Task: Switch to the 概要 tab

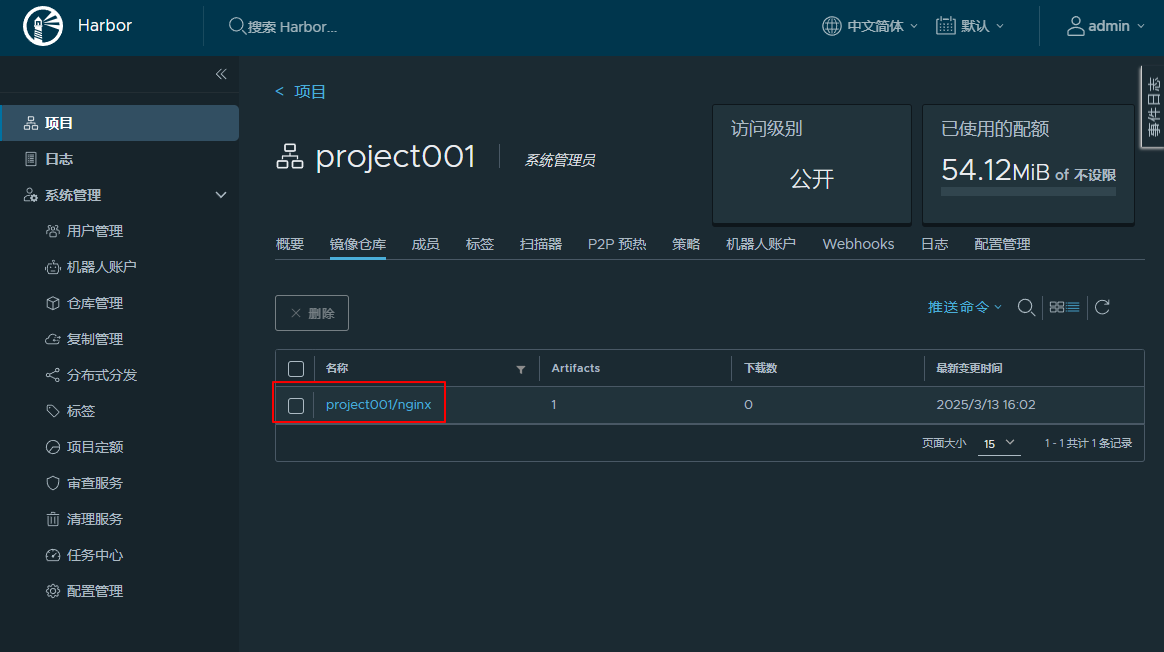Action: 290,244
